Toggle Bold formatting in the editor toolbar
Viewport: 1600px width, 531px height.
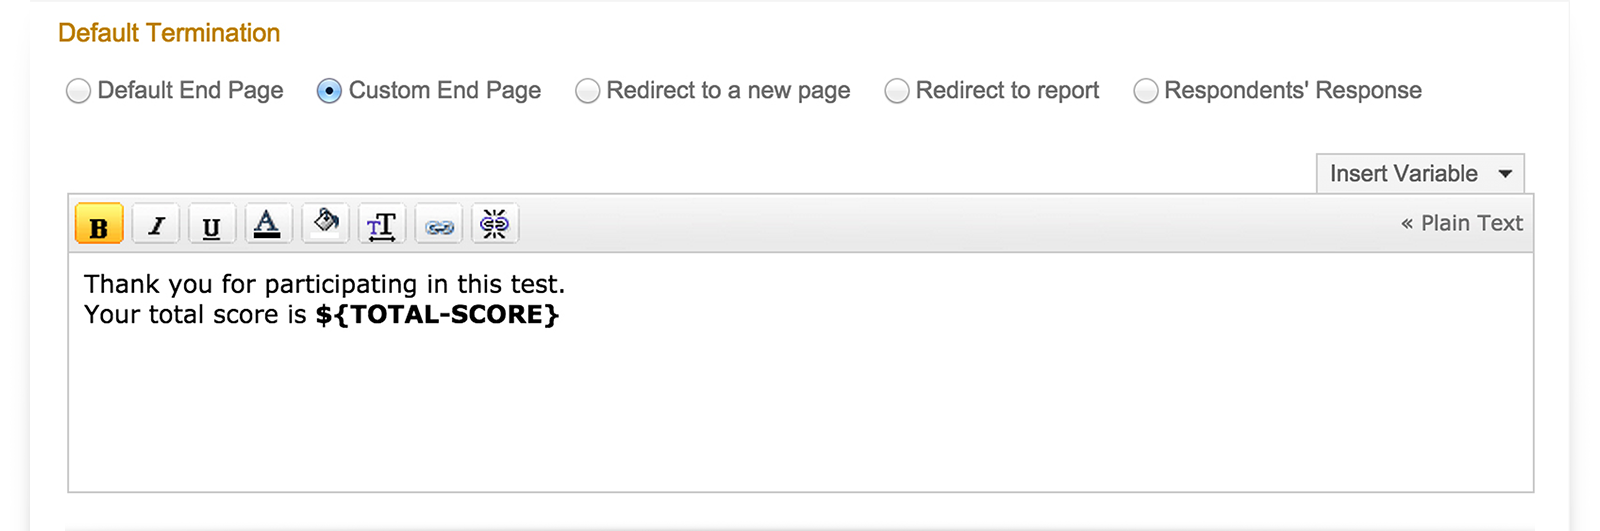coord(99,224)
